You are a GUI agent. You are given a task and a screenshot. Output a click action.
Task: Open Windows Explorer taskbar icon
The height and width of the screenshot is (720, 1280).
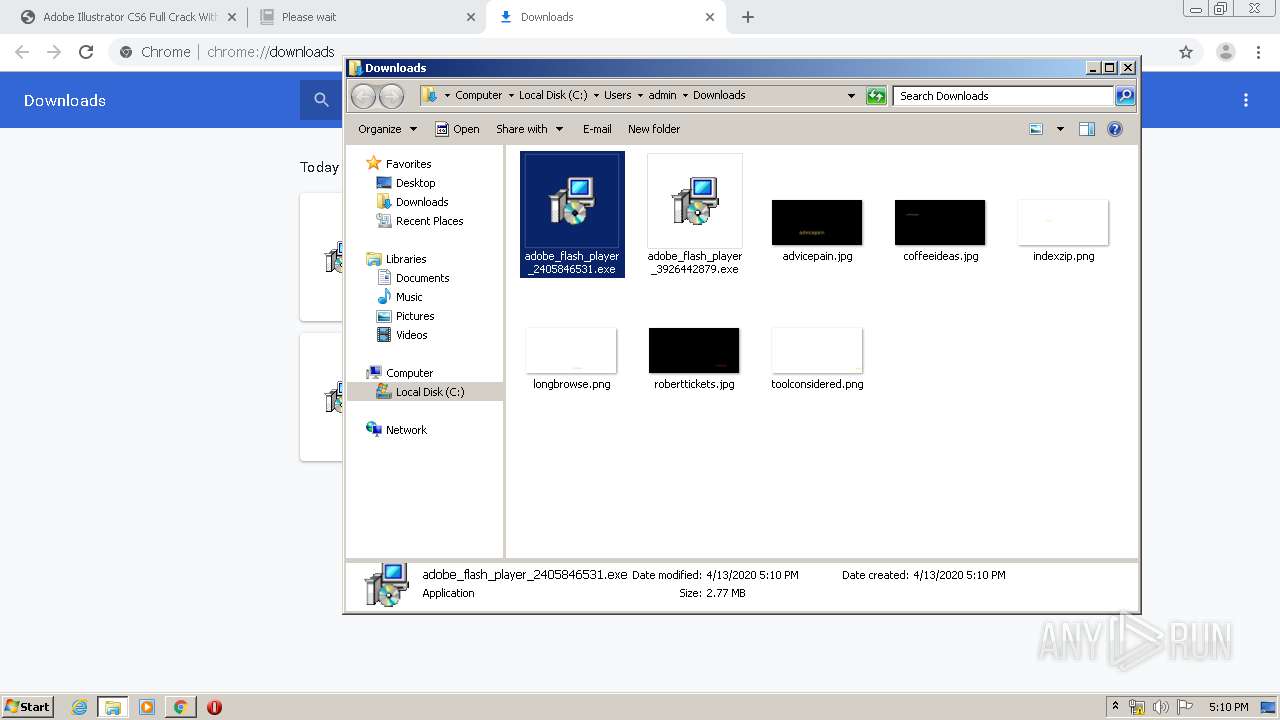(x=113, y=707)
